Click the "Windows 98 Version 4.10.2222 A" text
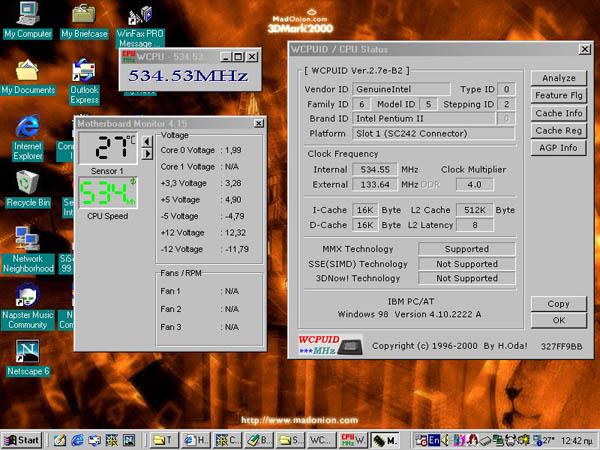600x450 pixels. pyautogui.click(x=409, y=315)
